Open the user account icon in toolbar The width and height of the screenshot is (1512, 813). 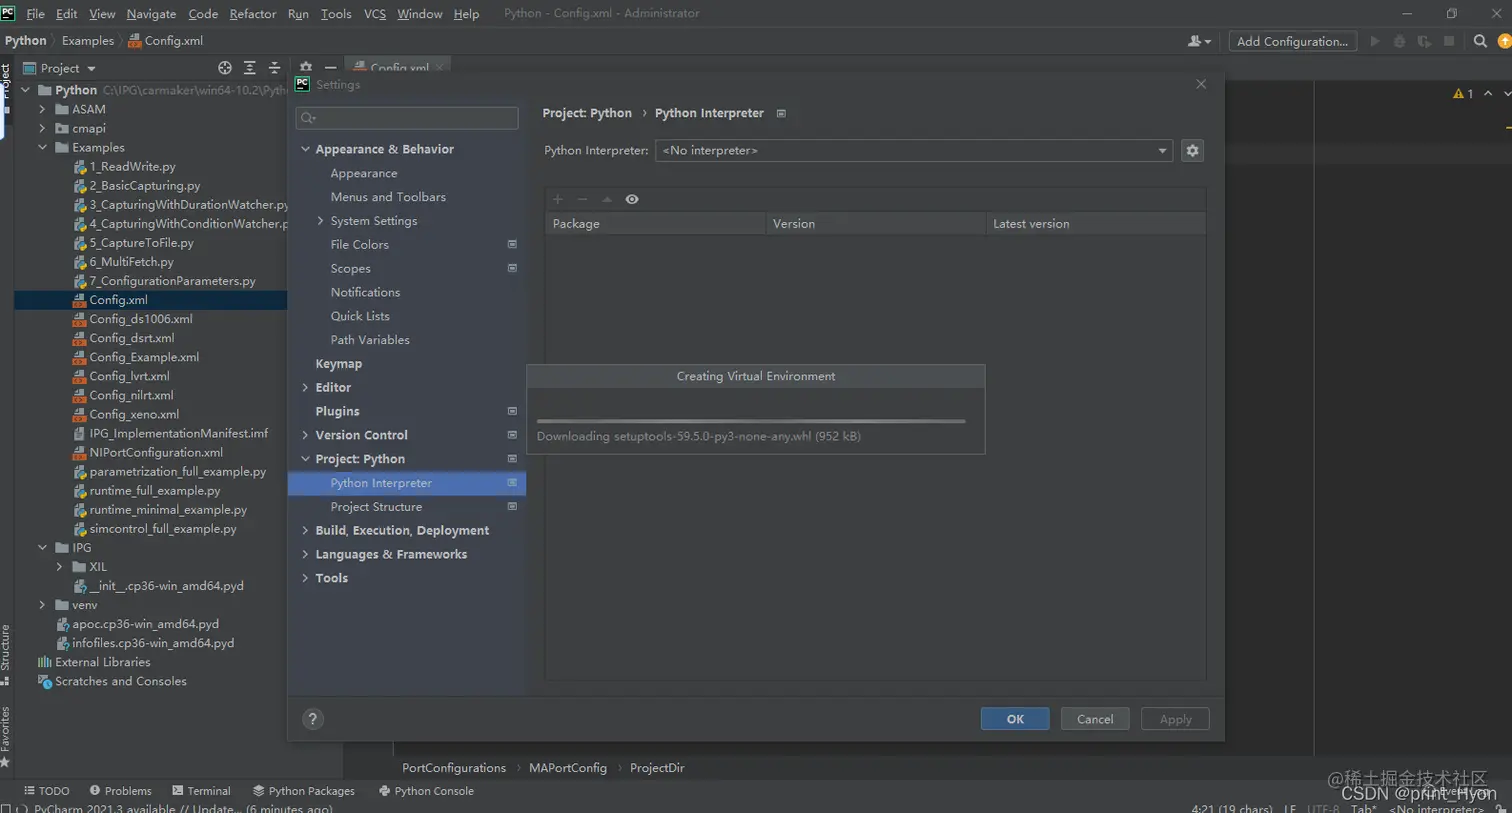tap(1198, 41)
